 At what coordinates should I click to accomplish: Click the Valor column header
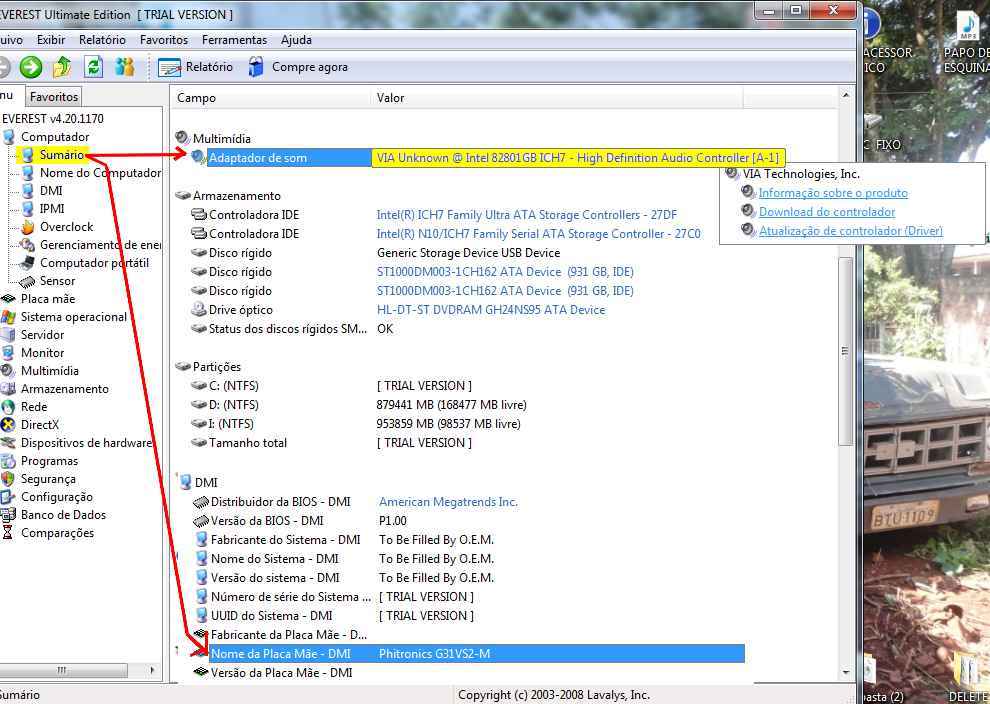point(558,98)
